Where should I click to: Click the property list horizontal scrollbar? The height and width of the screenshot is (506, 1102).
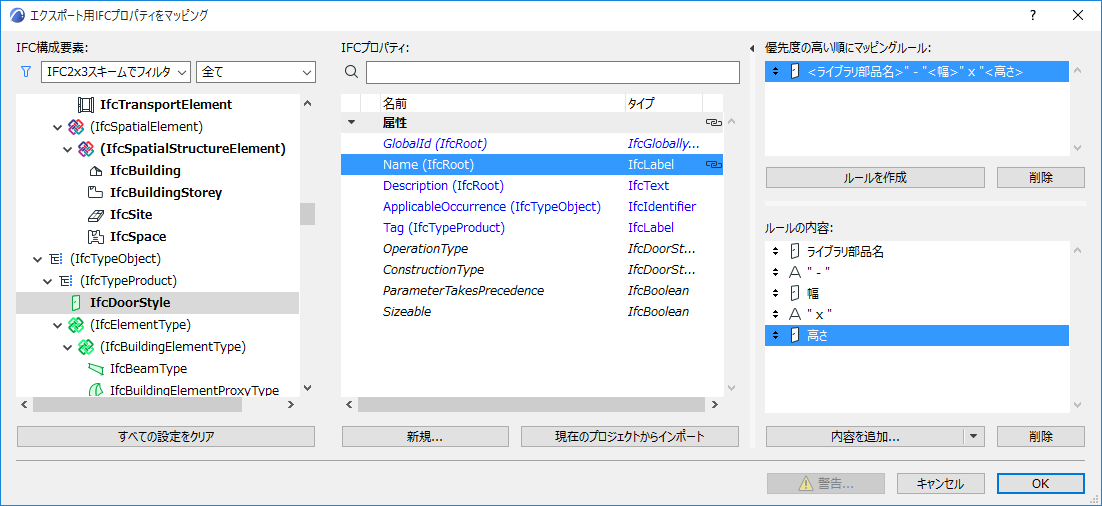click(531, 405)
